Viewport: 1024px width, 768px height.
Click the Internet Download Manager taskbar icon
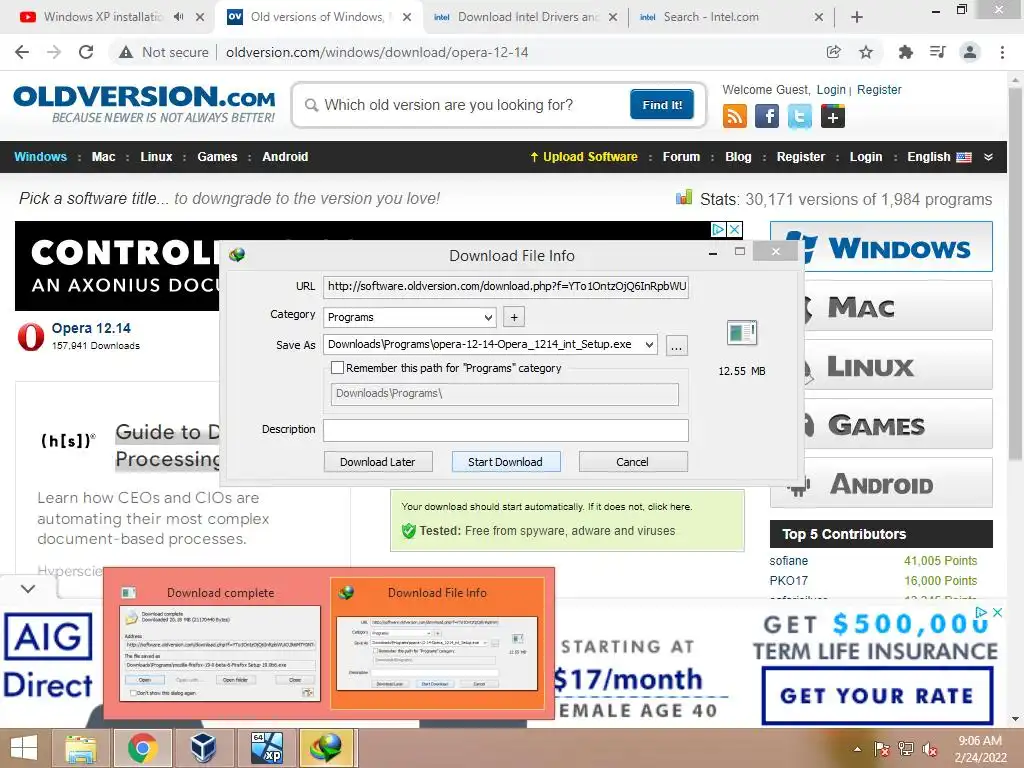pyautogui.click(x=327, y=748)
